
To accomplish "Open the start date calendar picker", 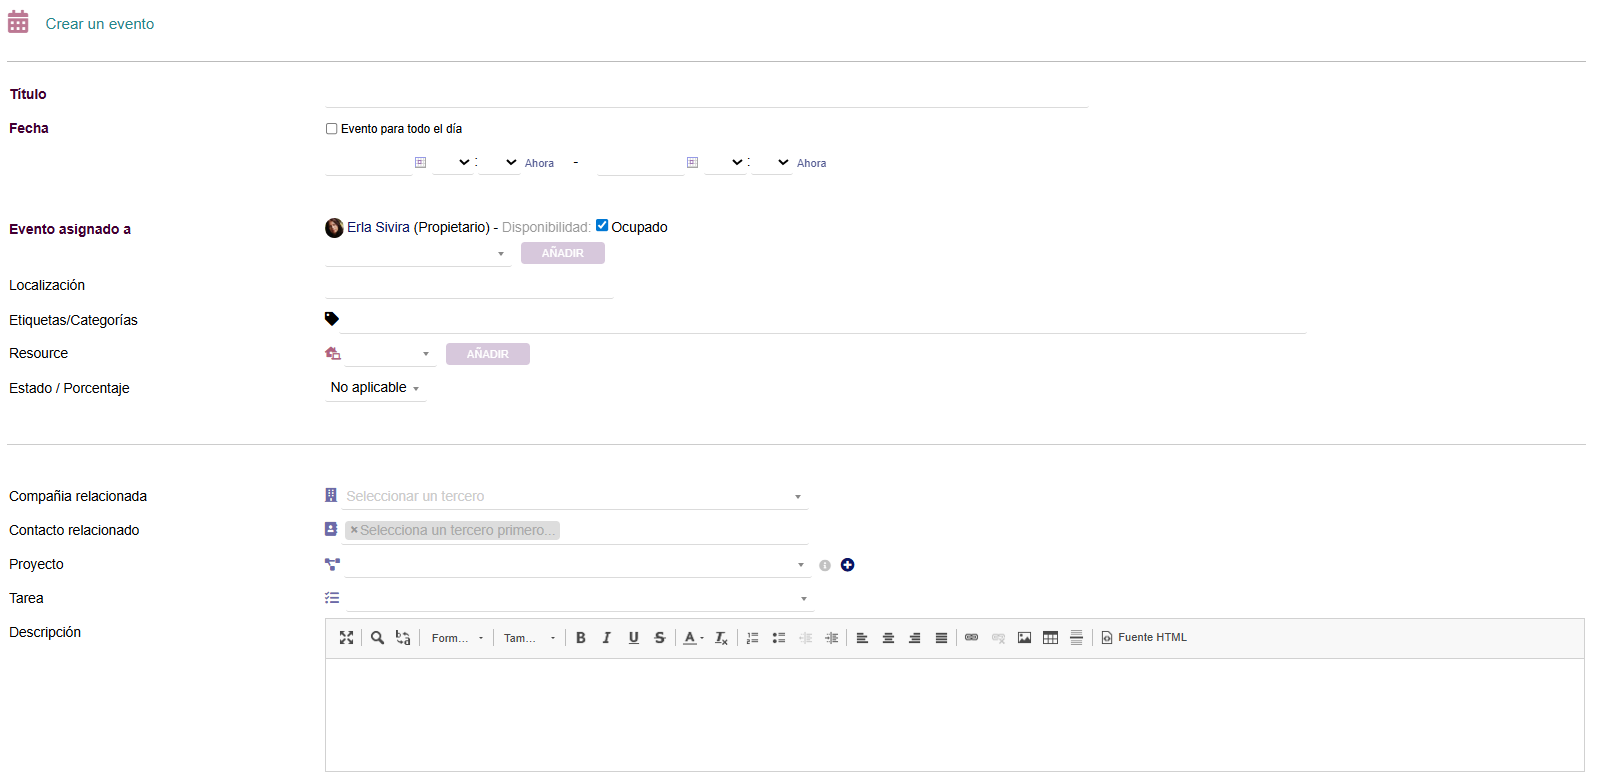I will [x=421, y=162].
